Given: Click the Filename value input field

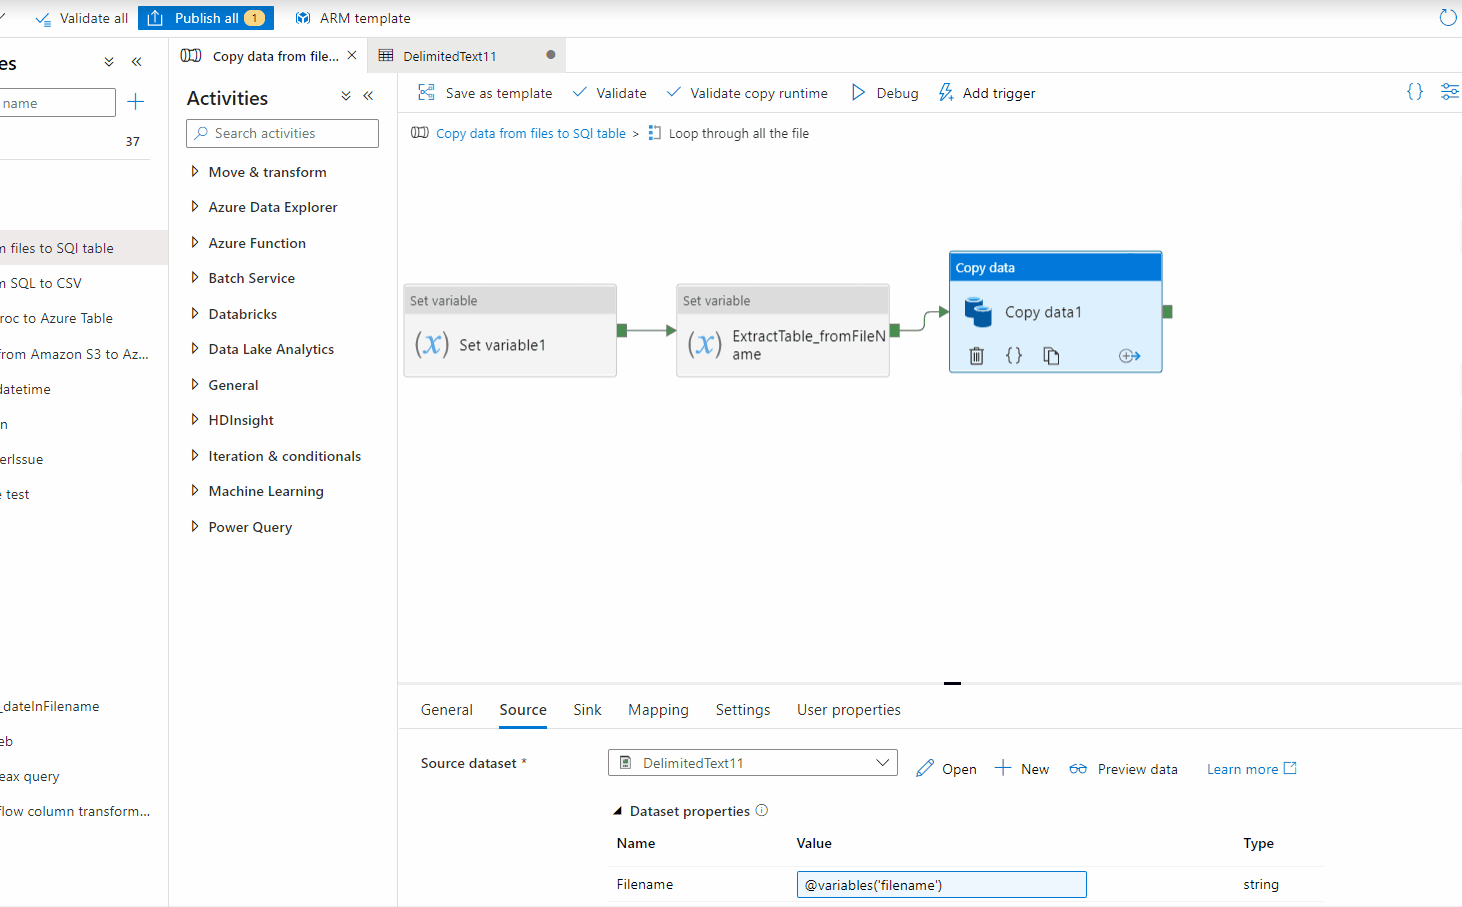Looking at the screenshot, I should click(x=940, y=884).
